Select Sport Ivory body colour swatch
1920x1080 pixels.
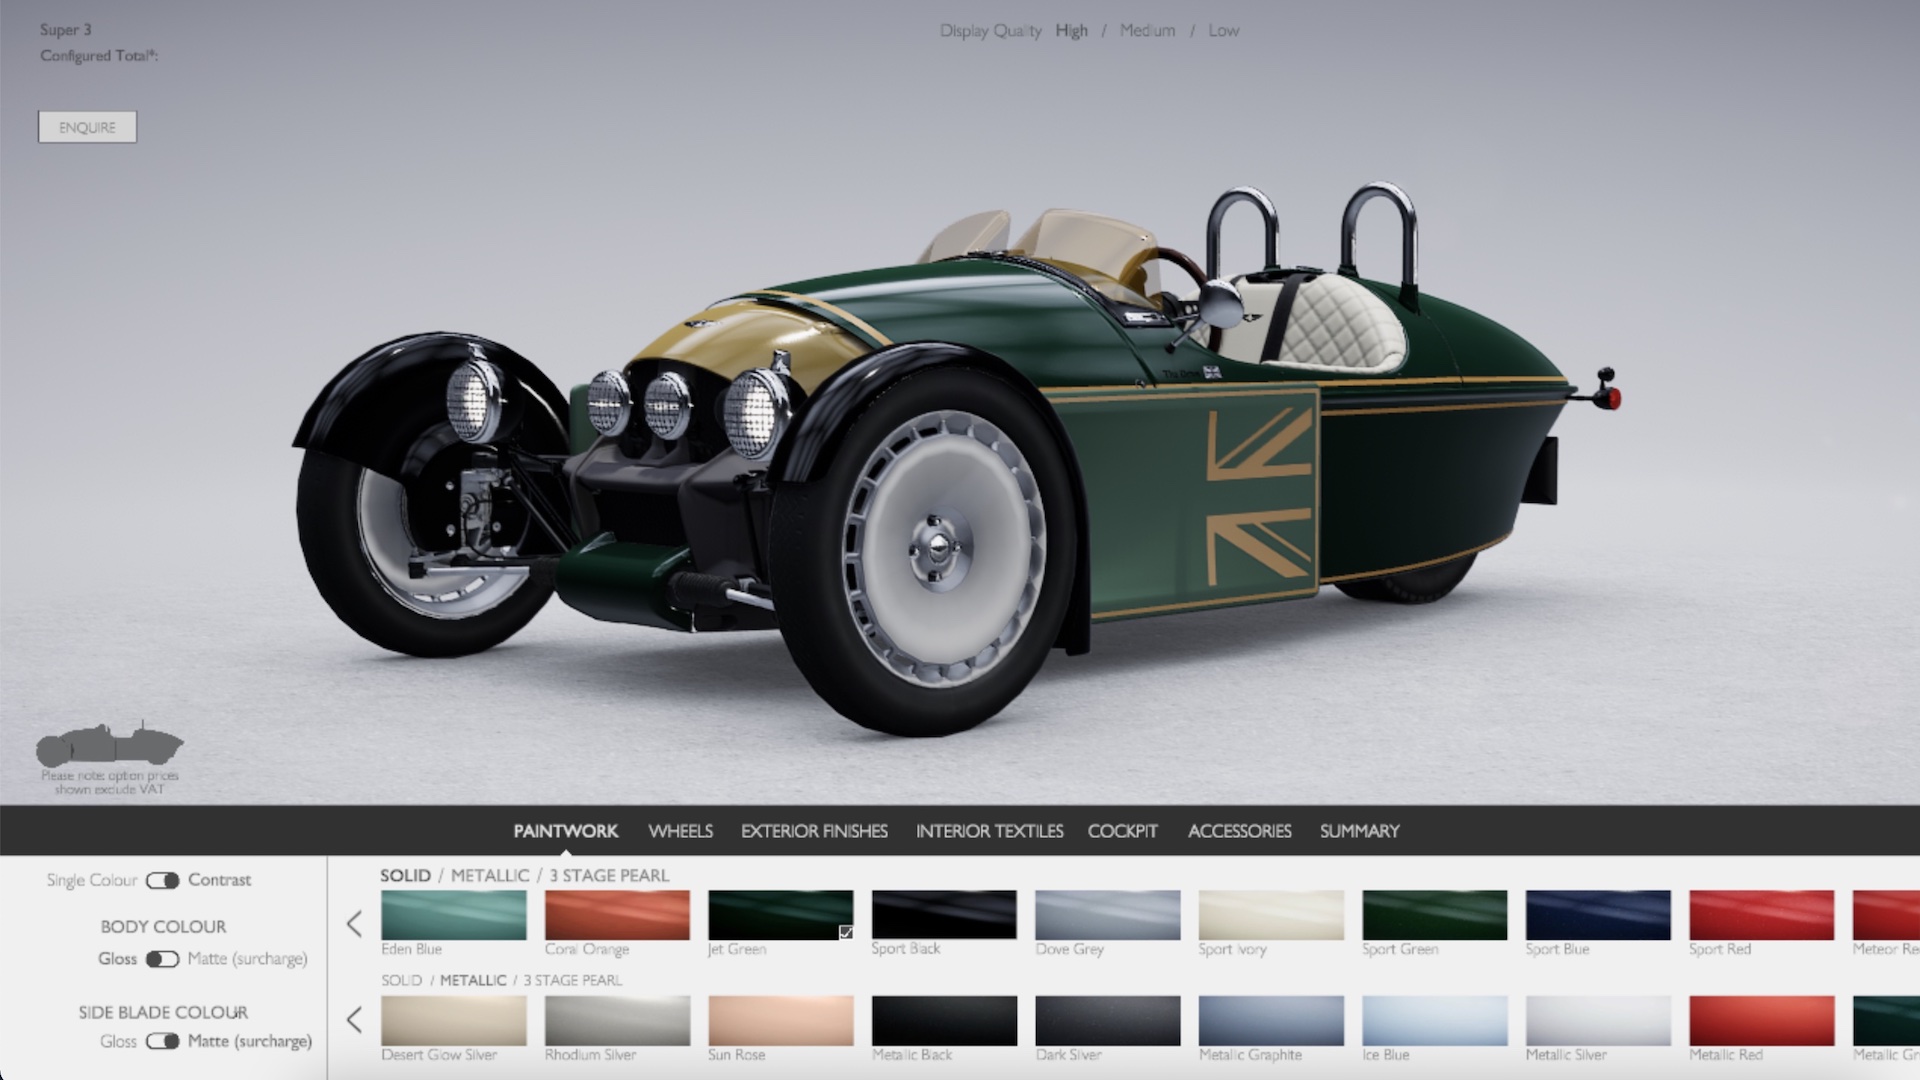click(x=1271, y=915)
